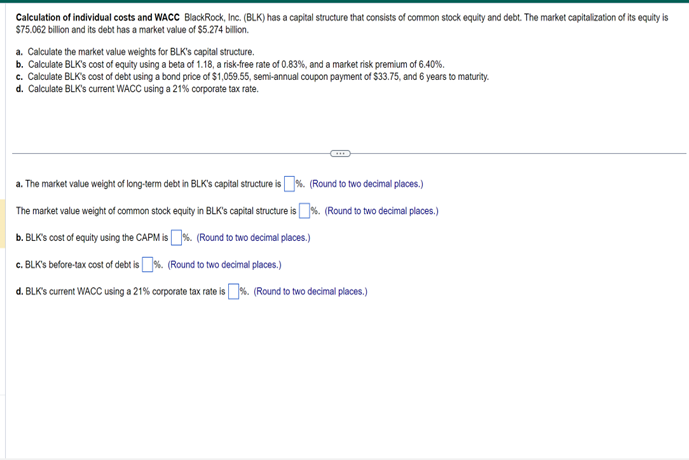
Task: Click the rounding hint after current WACC
Action: [x=311, y=292]
